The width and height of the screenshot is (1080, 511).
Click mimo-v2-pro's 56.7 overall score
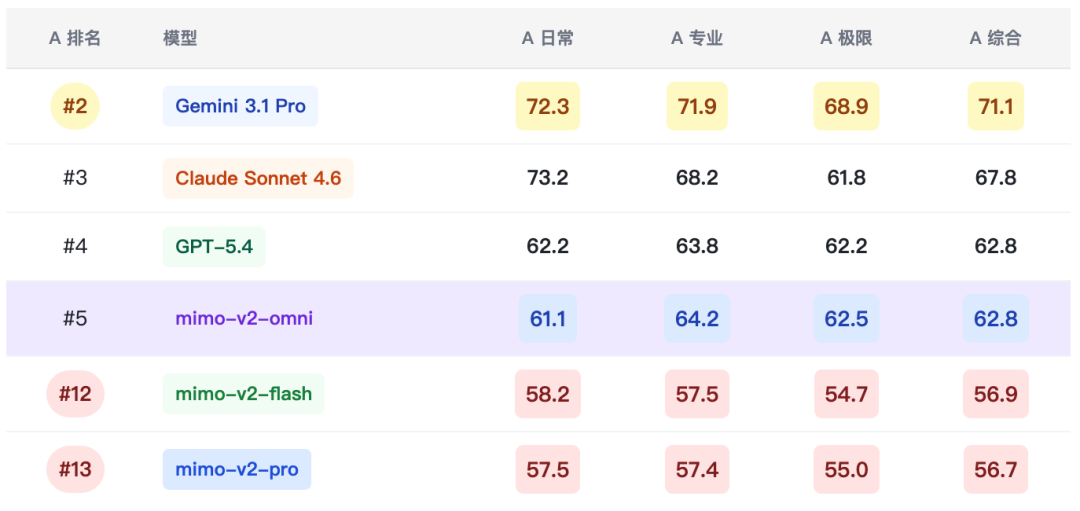996,469
